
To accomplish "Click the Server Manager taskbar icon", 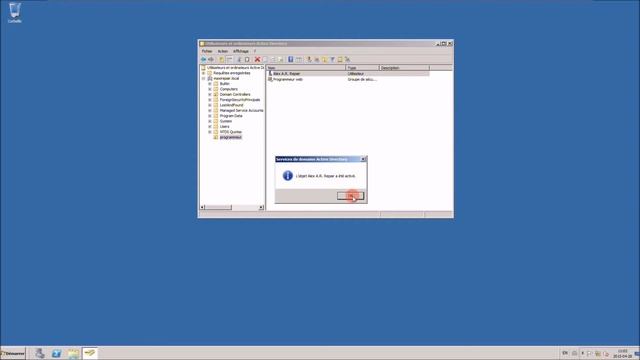I will (40, 353).
